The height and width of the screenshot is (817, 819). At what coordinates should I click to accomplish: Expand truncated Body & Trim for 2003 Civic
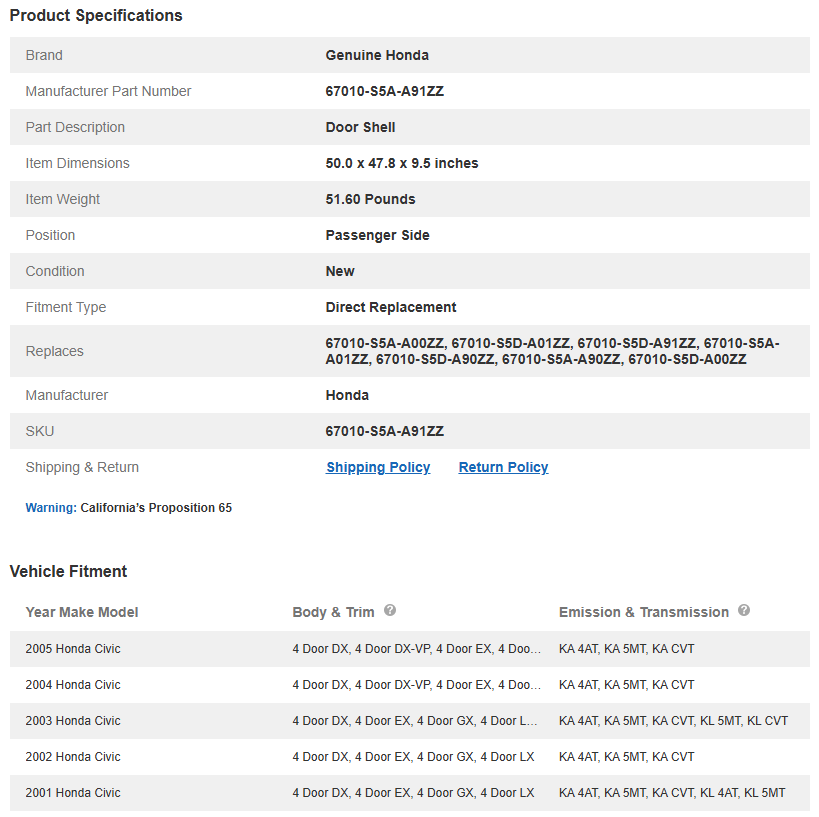tap(415, 721)
